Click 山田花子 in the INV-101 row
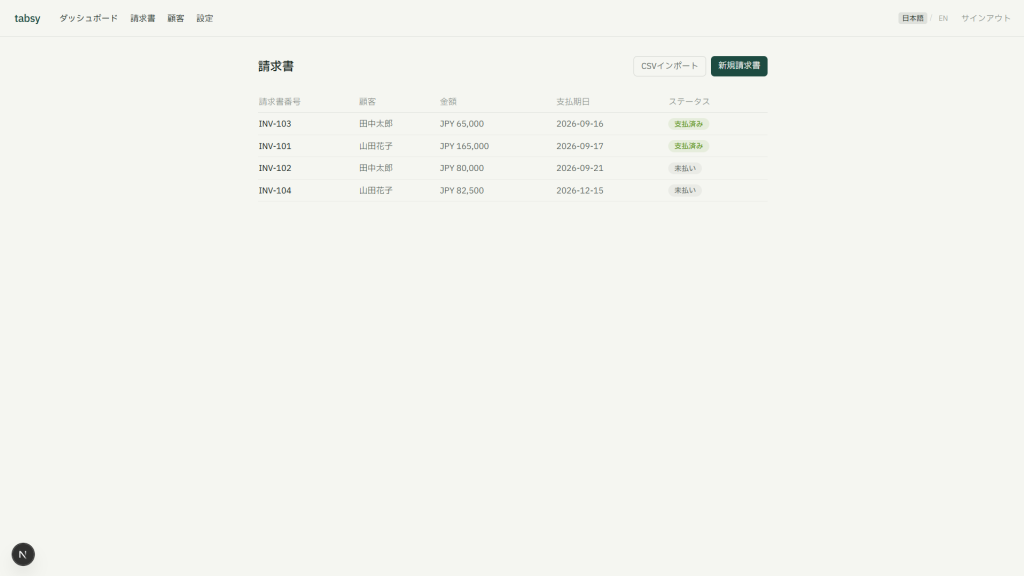1024x576 pixels. click(x=376, y=146)
